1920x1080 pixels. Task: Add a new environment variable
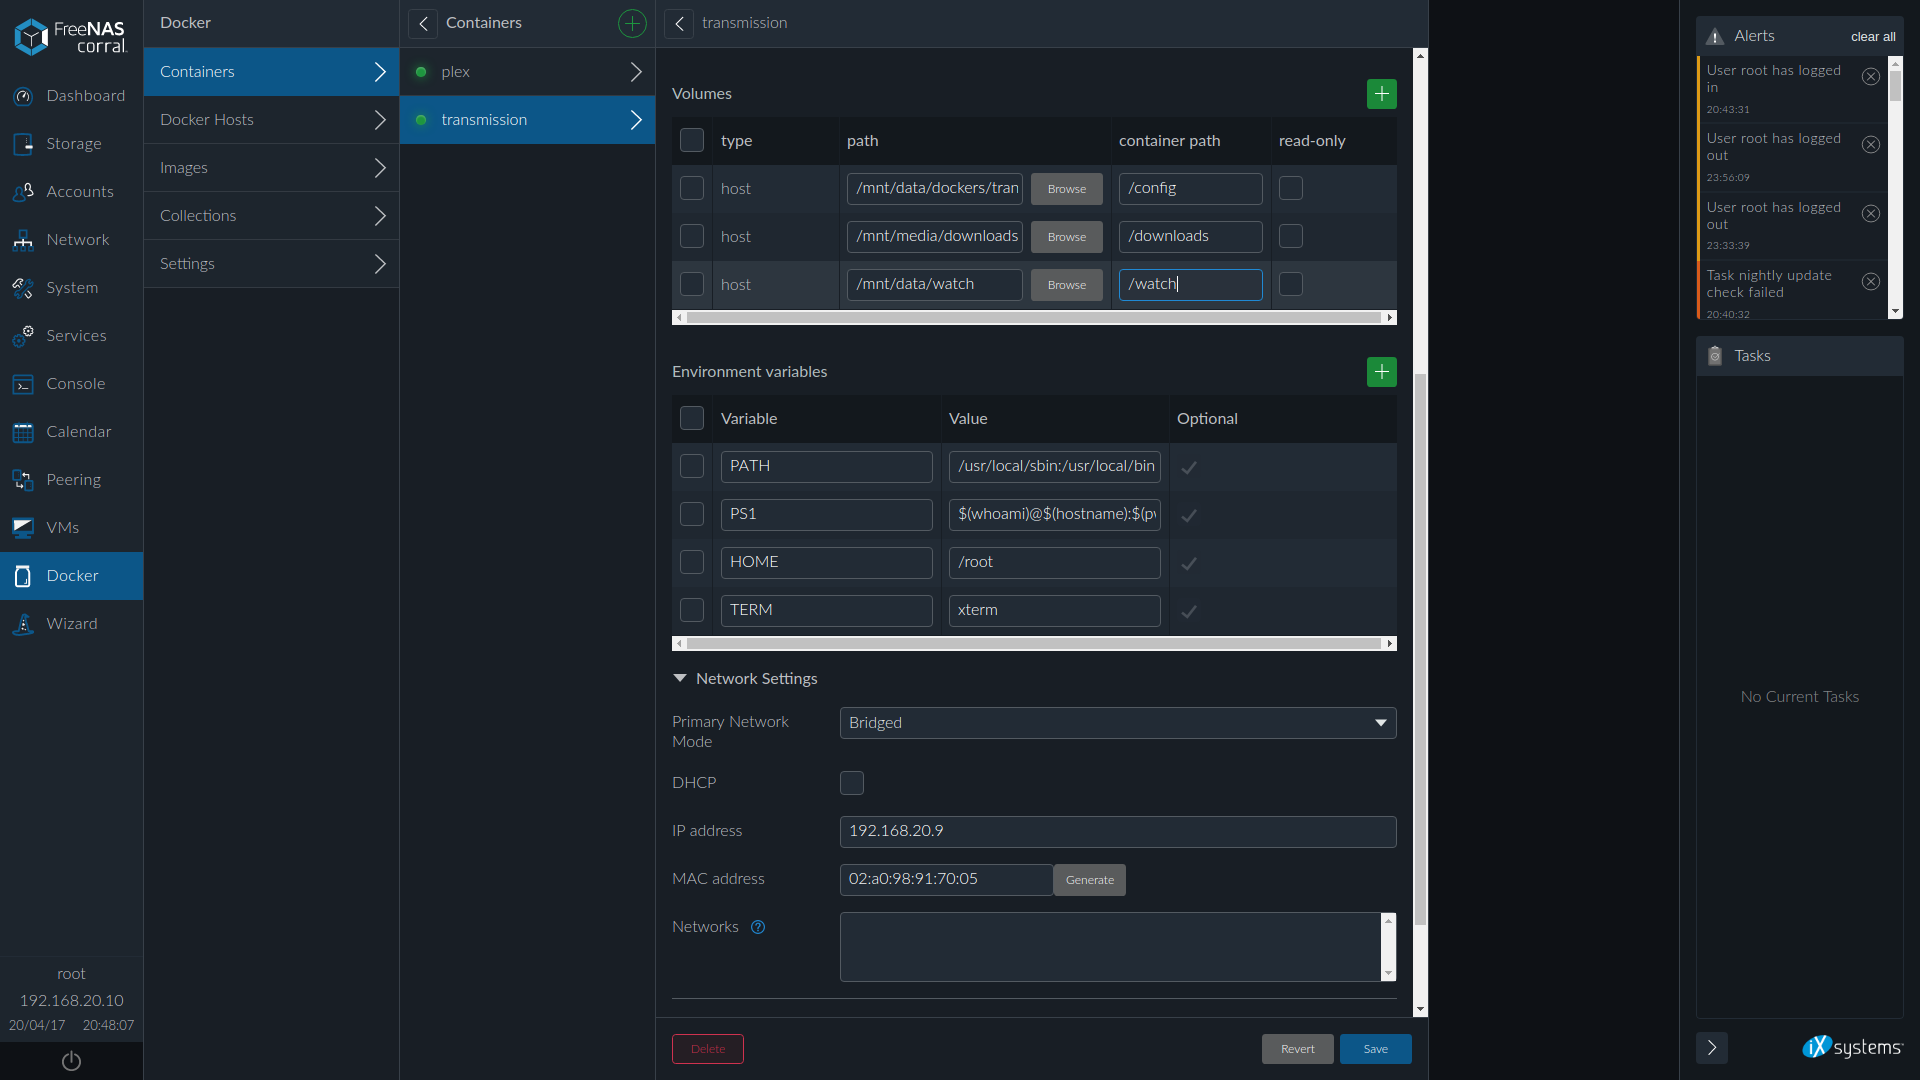[x=1381, y=372]
